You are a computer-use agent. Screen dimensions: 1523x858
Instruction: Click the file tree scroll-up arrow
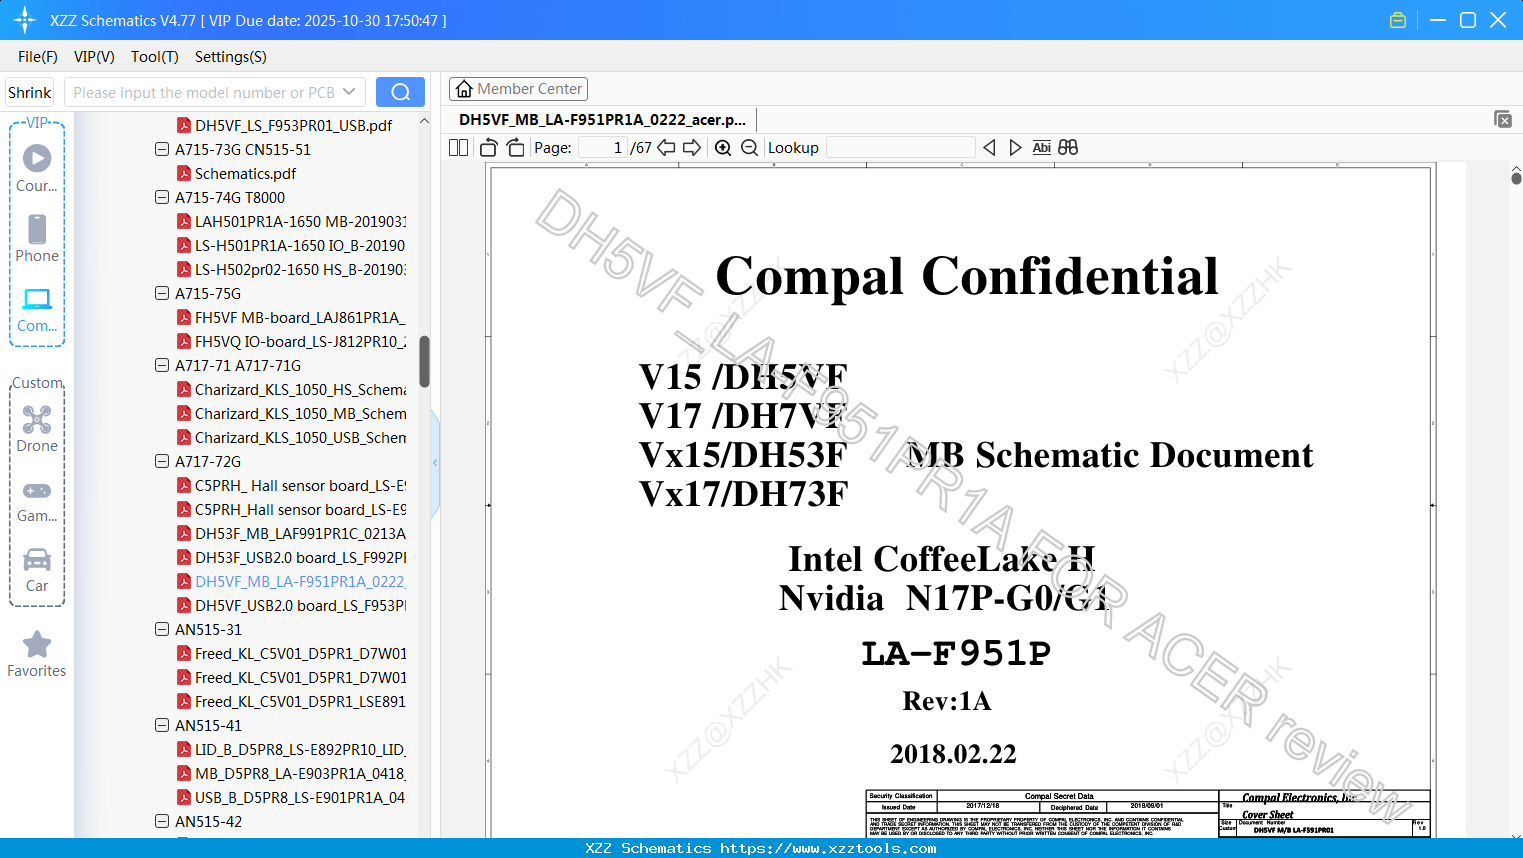pos(424,121)
